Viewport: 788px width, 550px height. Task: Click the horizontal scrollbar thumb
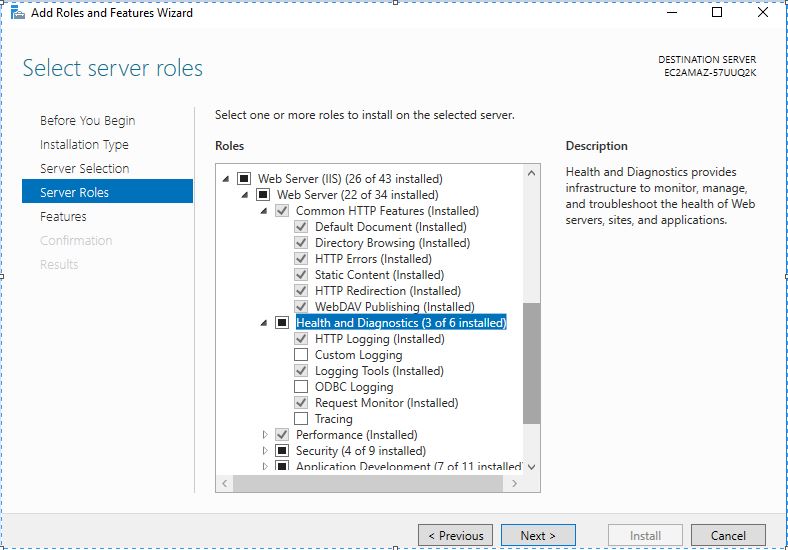coord(368,484)
